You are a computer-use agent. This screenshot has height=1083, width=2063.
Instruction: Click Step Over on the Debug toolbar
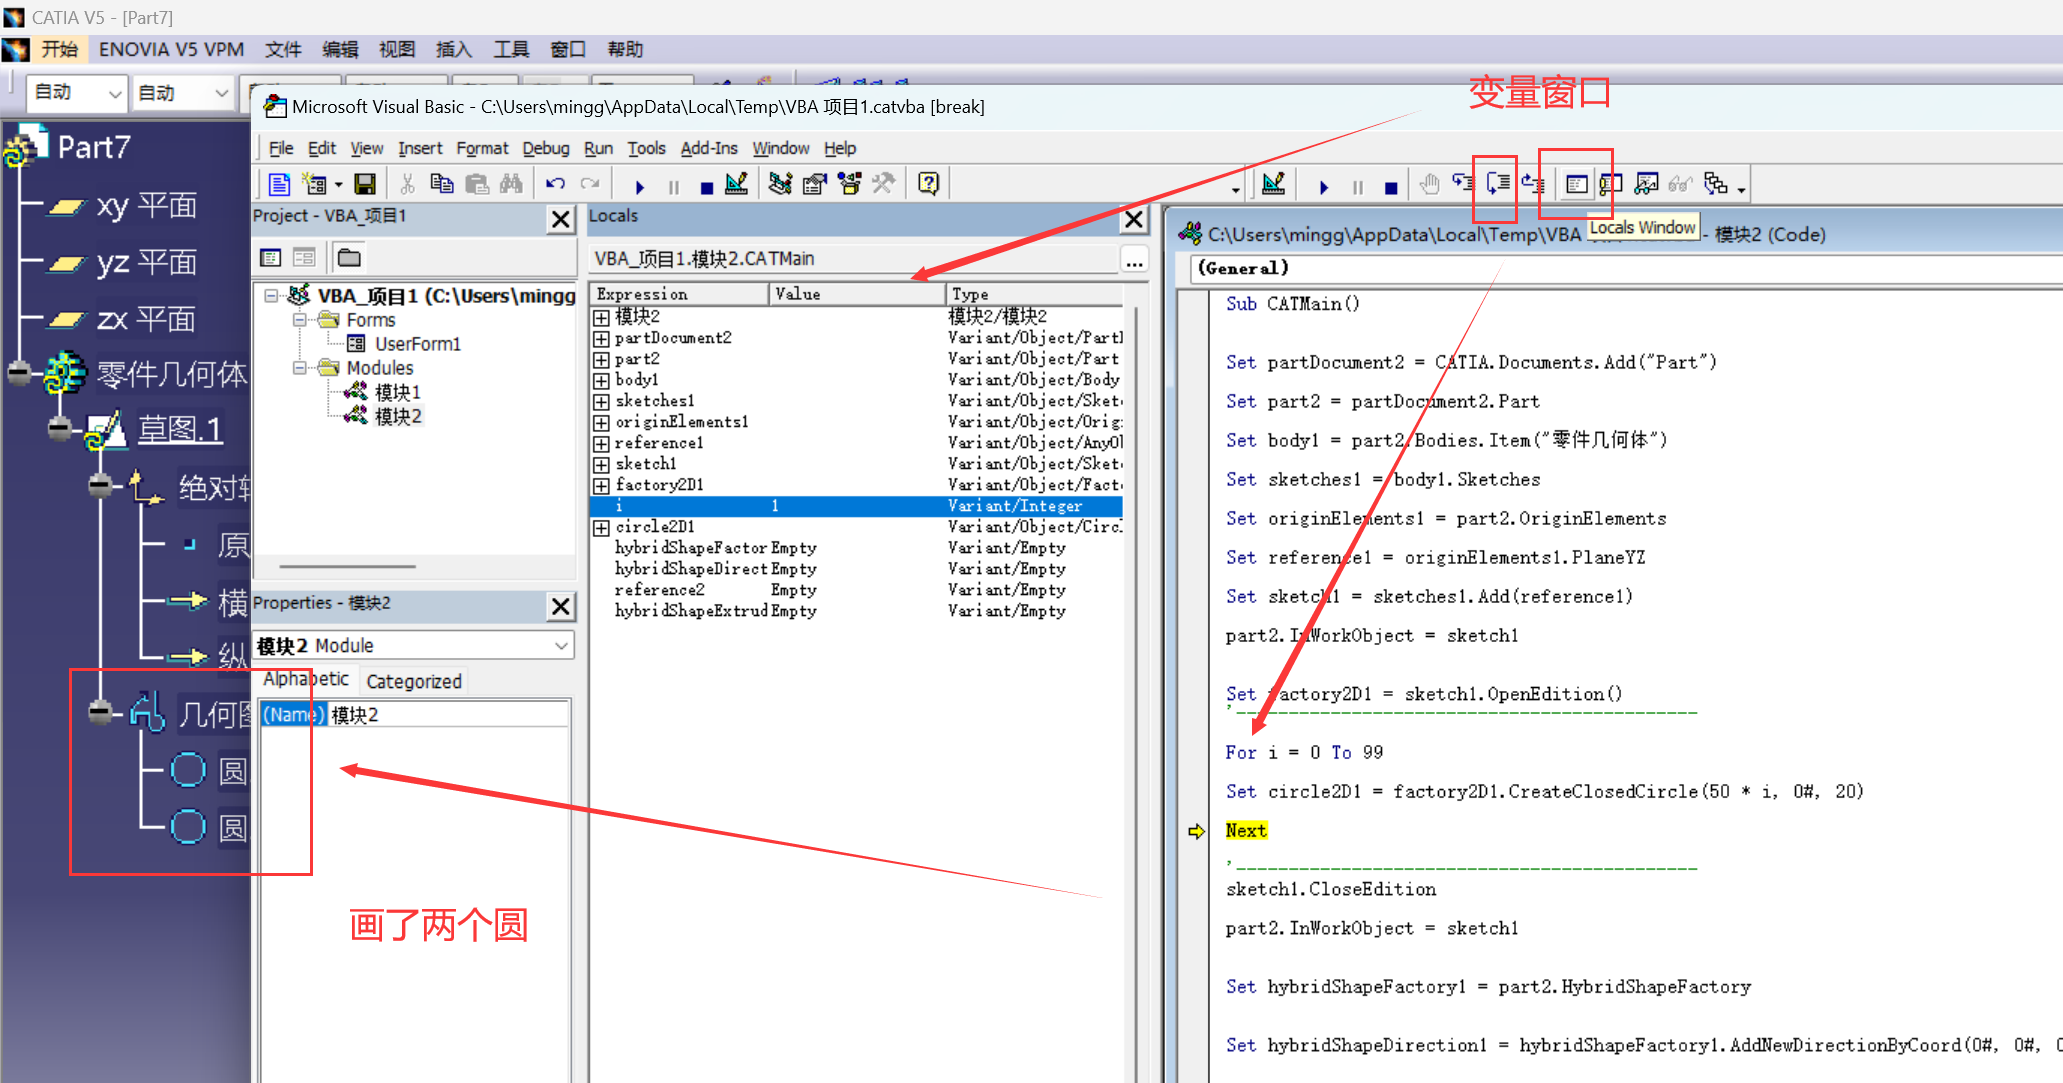1497,184
